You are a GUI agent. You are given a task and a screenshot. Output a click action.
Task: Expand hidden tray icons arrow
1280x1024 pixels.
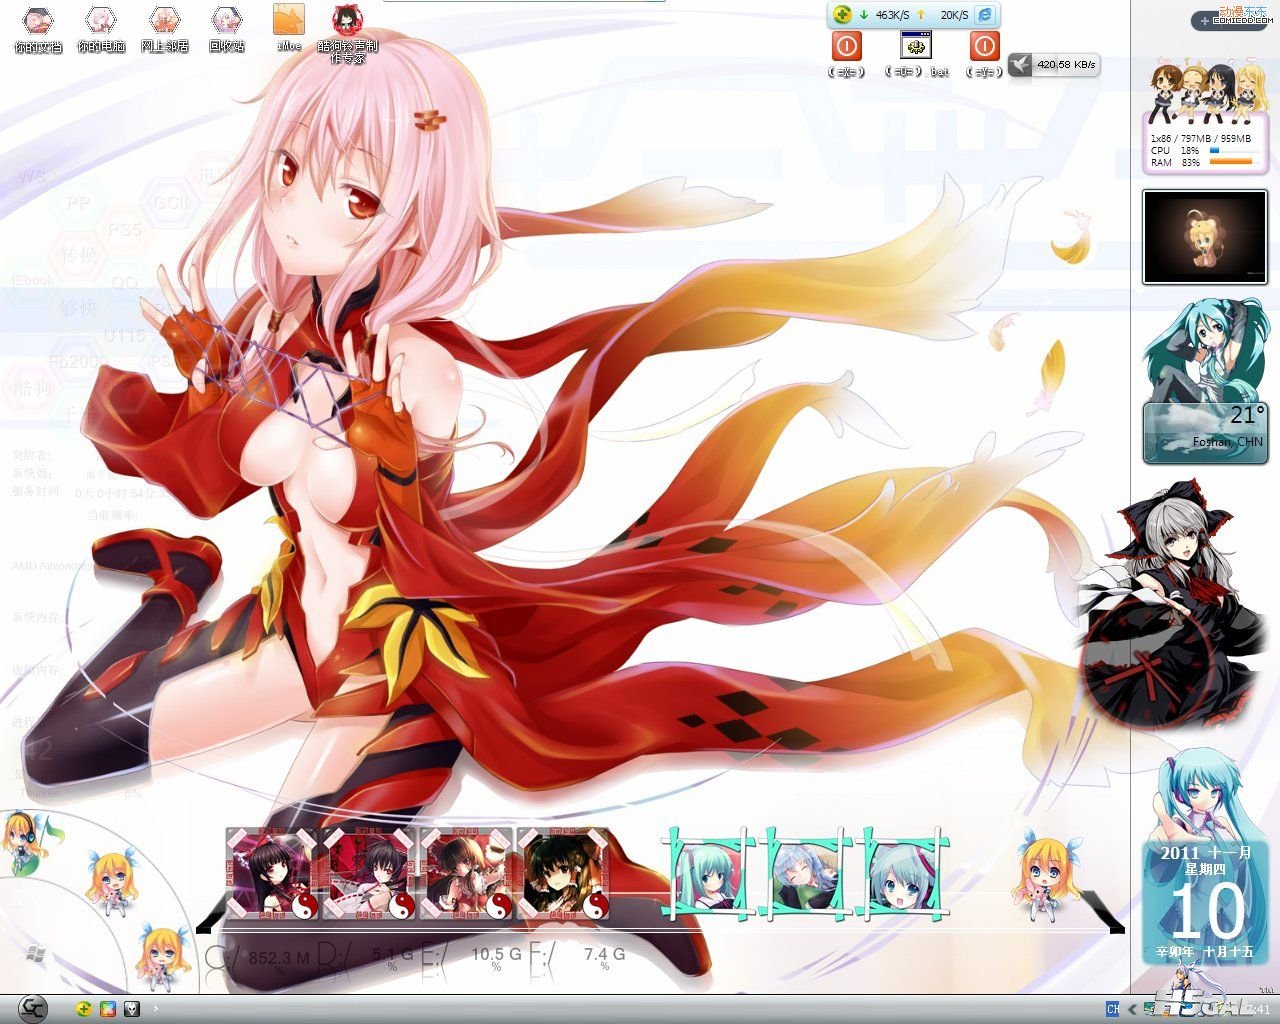1132,1010
